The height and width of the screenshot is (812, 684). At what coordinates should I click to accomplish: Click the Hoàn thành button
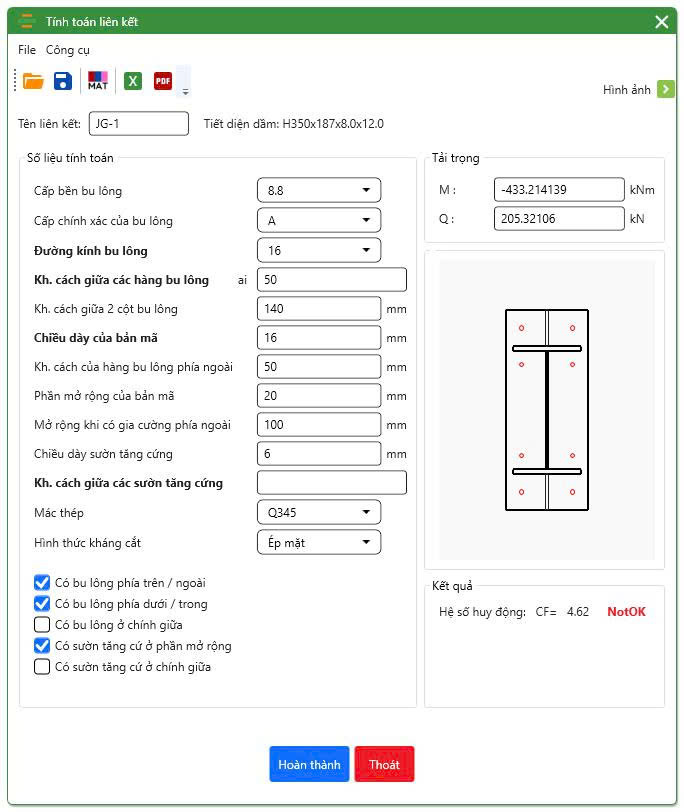[x=309, y=764]
